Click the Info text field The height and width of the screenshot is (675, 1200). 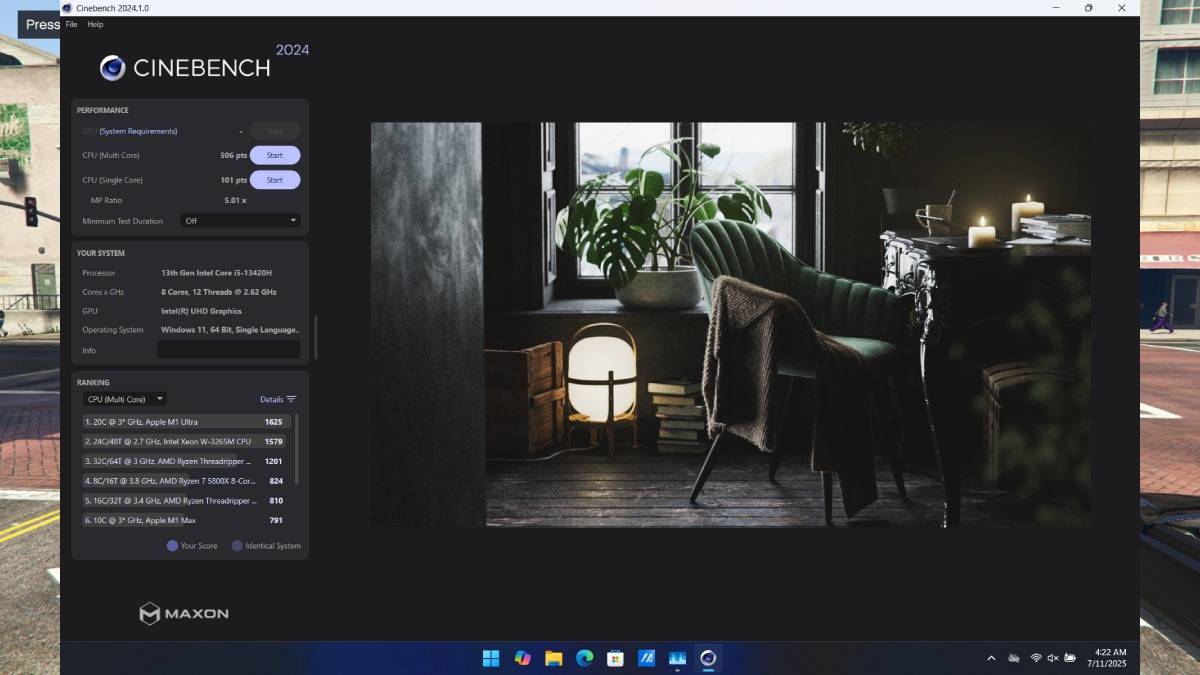(228, 350)
